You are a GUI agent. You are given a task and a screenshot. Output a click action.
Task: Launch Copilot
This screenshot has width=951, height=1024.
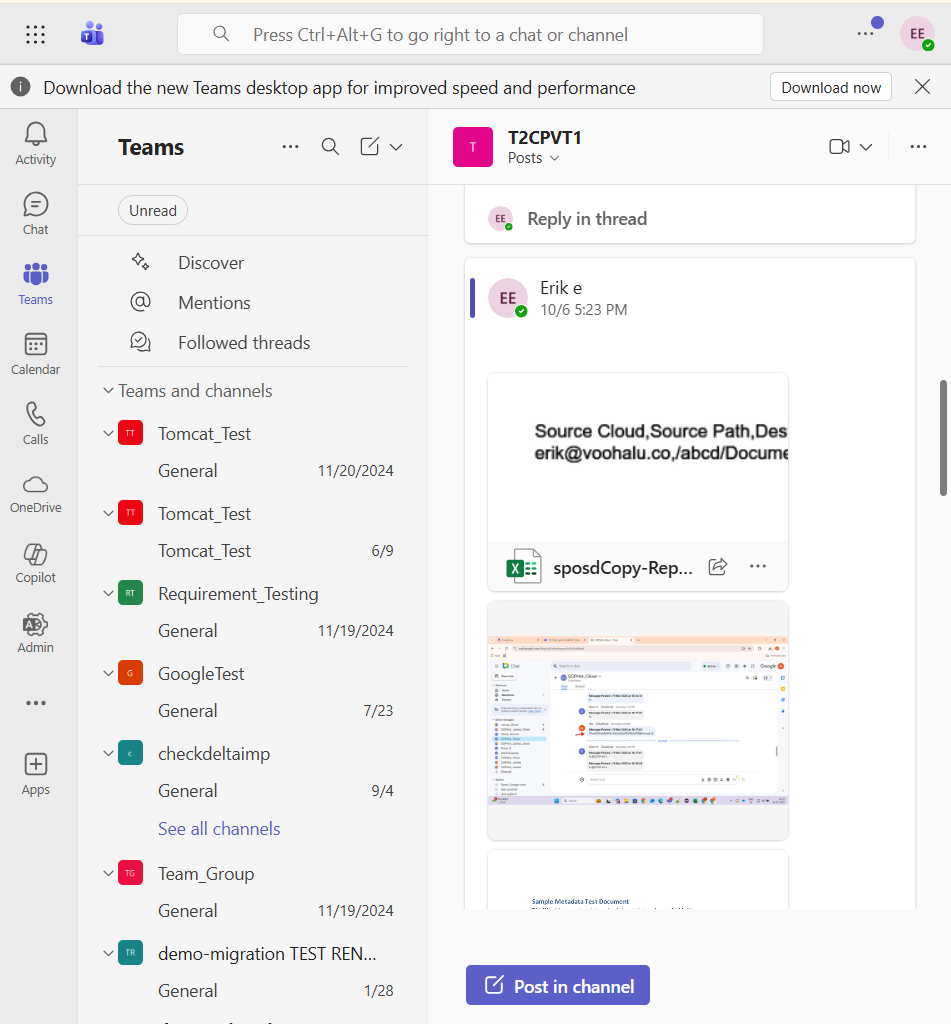click(35, 562)
